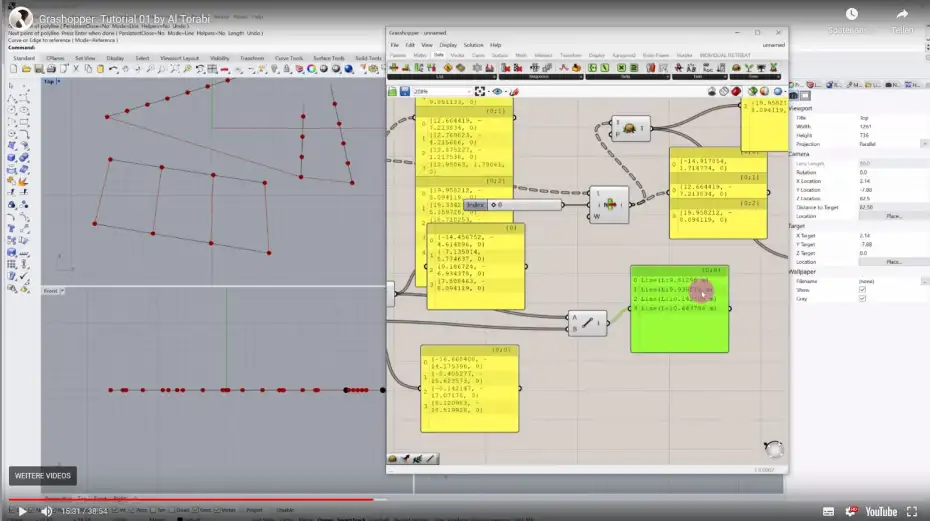Open the Top viewport title menu arrow
This screenshot has width=930, height=521.
click(58, 81)
